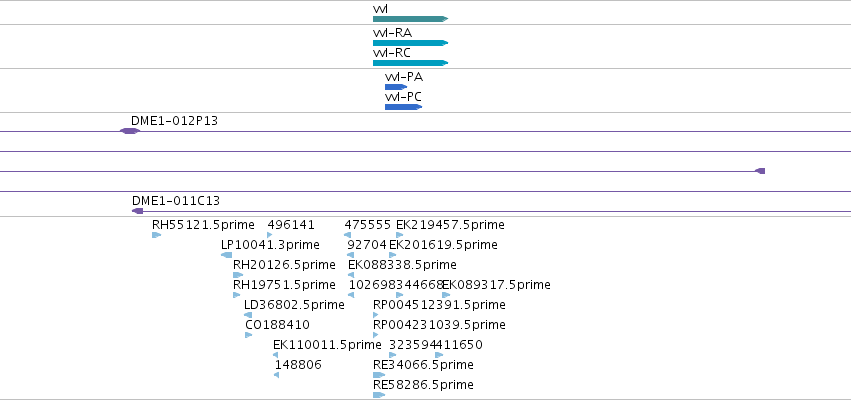Click the DME1-012P13 BAC end marker

pos(130,131)
